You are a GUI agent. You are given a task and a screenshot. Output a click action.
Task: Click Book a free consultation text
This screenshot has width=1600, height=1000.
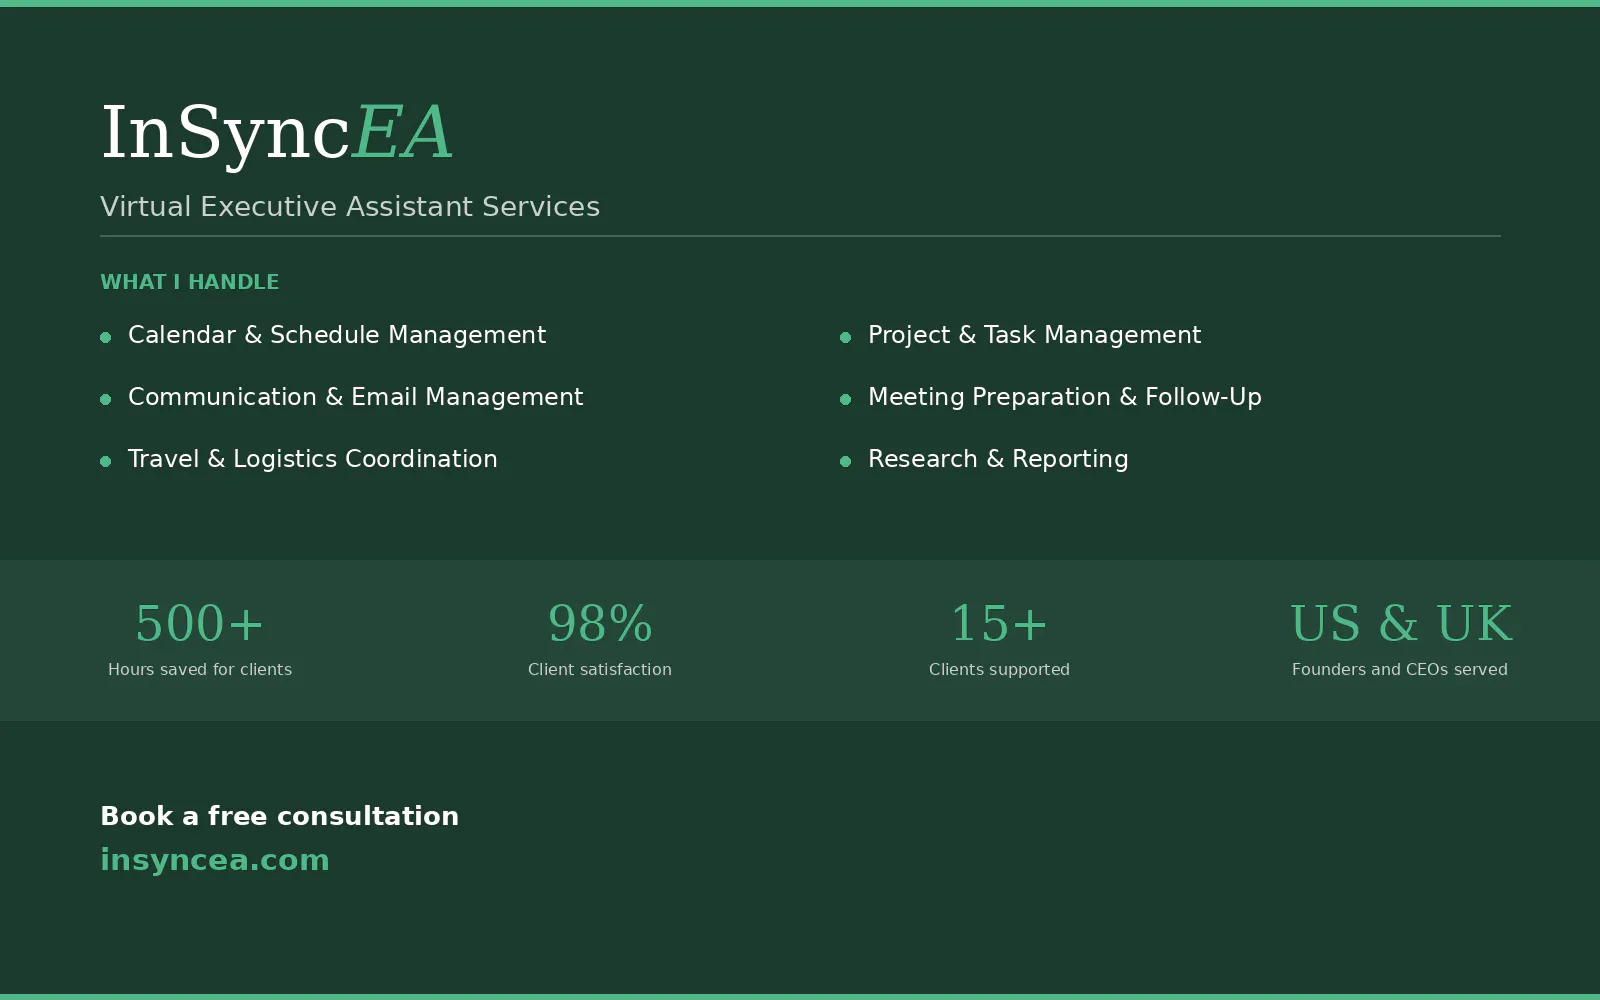(280, 816)
